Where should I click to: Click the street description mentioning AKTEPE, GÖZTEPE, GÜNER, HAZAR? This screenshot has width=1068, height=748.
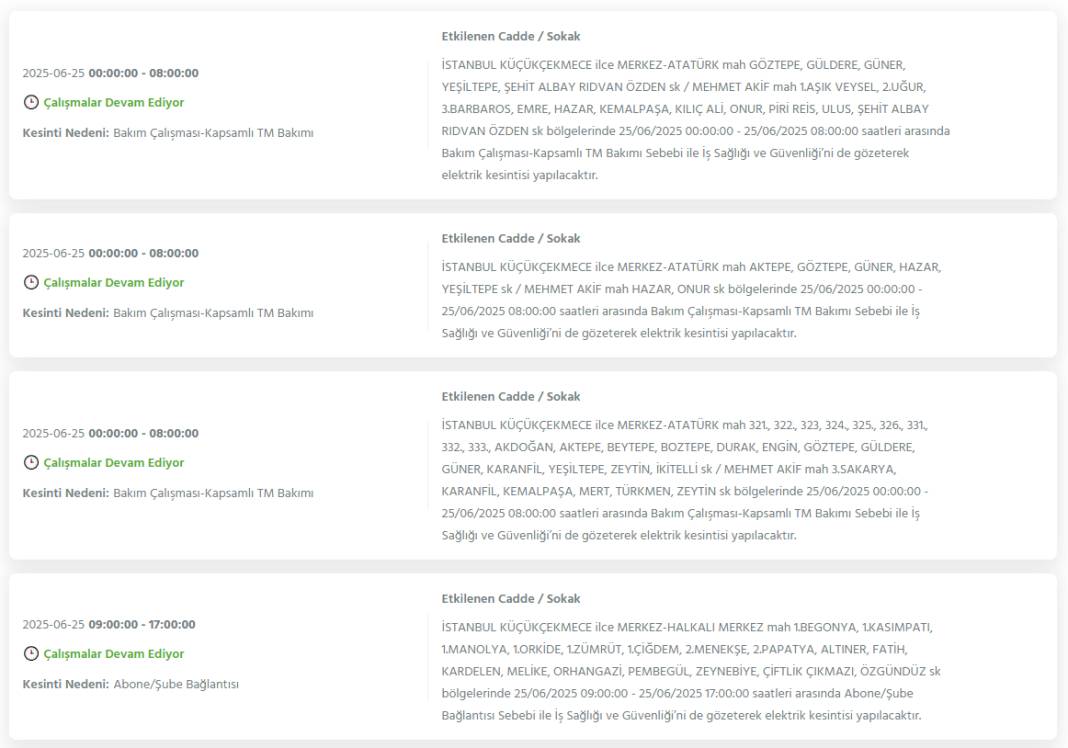[691, 300]
